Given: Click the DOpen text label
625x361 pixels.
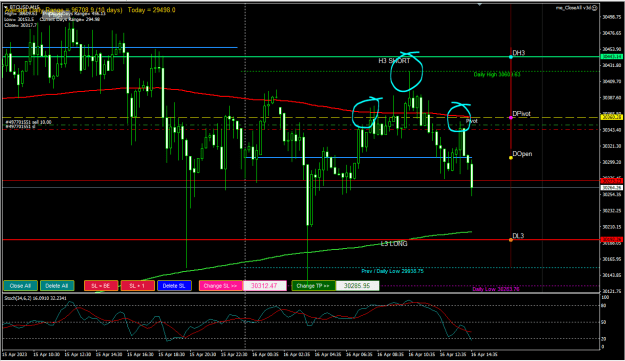Looking at the screenshot, I should (x=522, y=154).
